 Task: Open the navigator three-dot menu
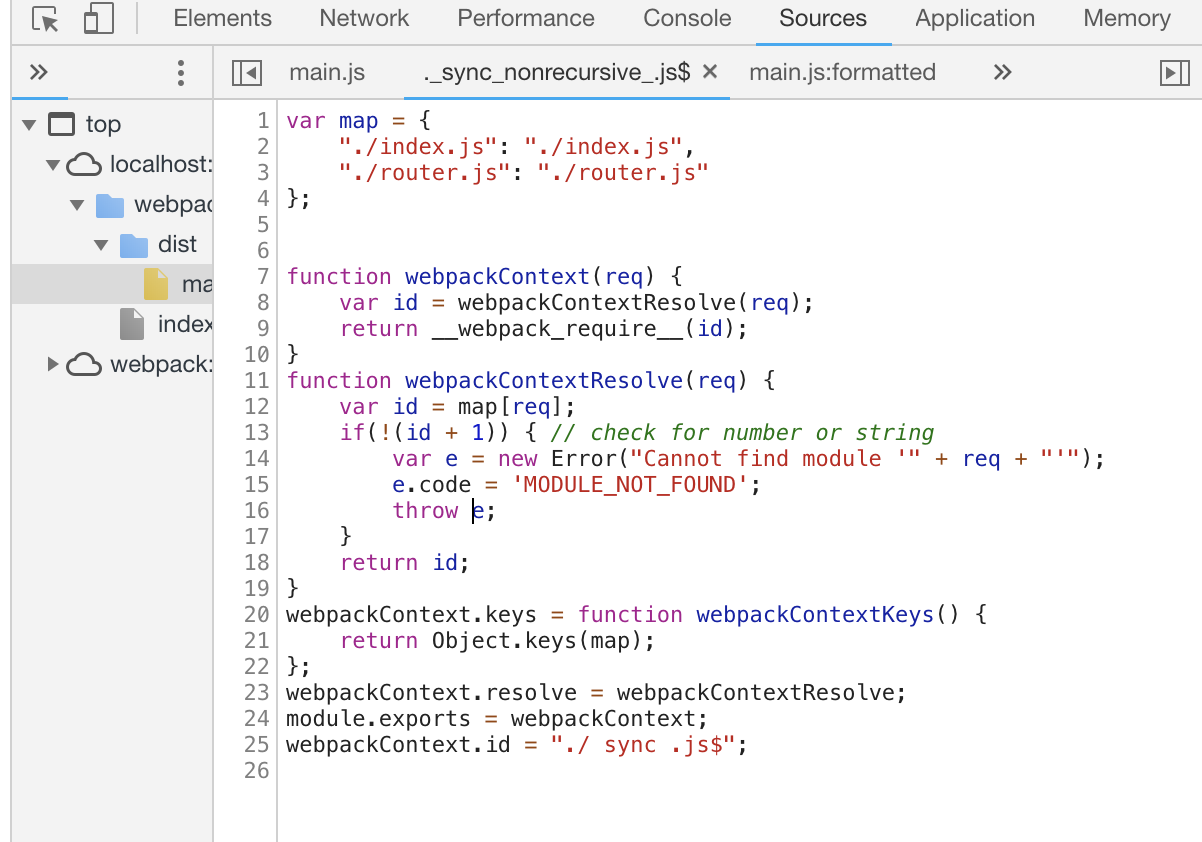pyautogui.click(x=180, y=72)
